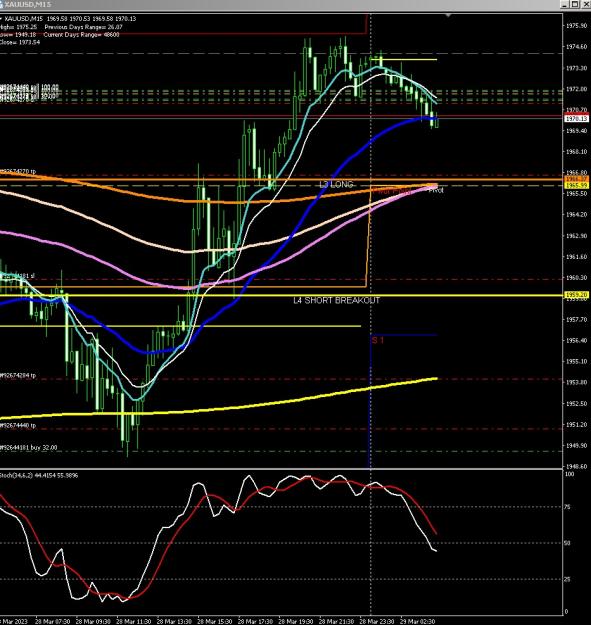This screenshot has height=625, width=591.
Task: Click the stochastic 50 level scale value
Action: pyautogui.click(x=567, y=543)
